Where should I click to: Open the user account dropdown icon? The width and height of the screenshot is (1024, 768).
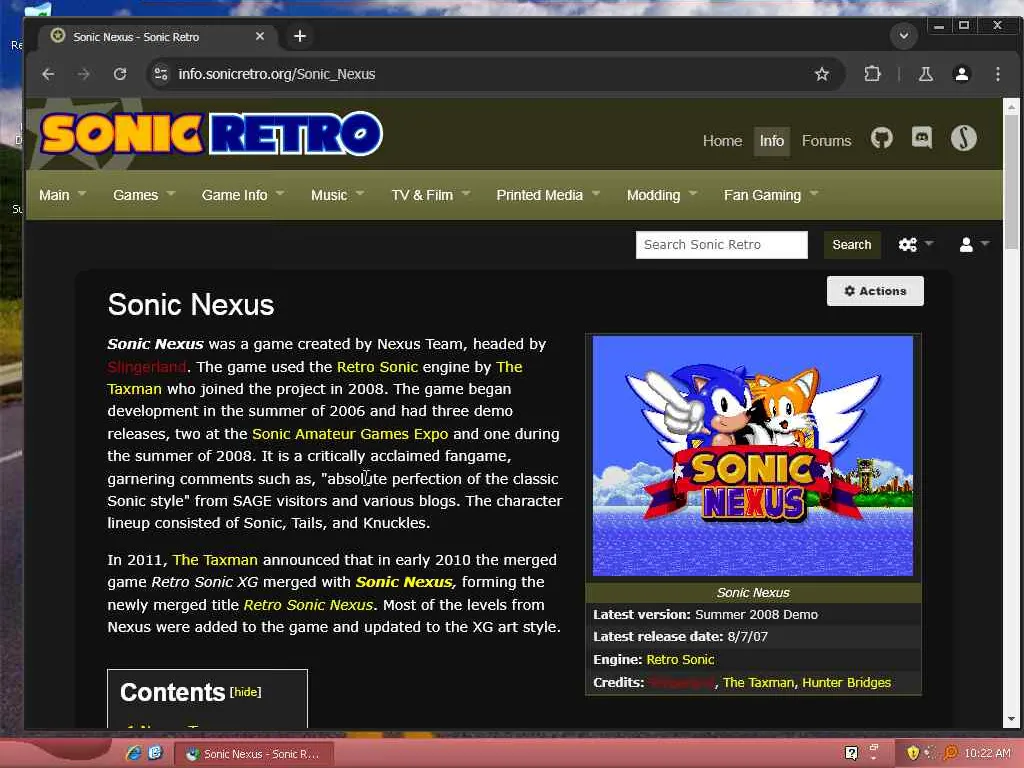click(974, 244)
